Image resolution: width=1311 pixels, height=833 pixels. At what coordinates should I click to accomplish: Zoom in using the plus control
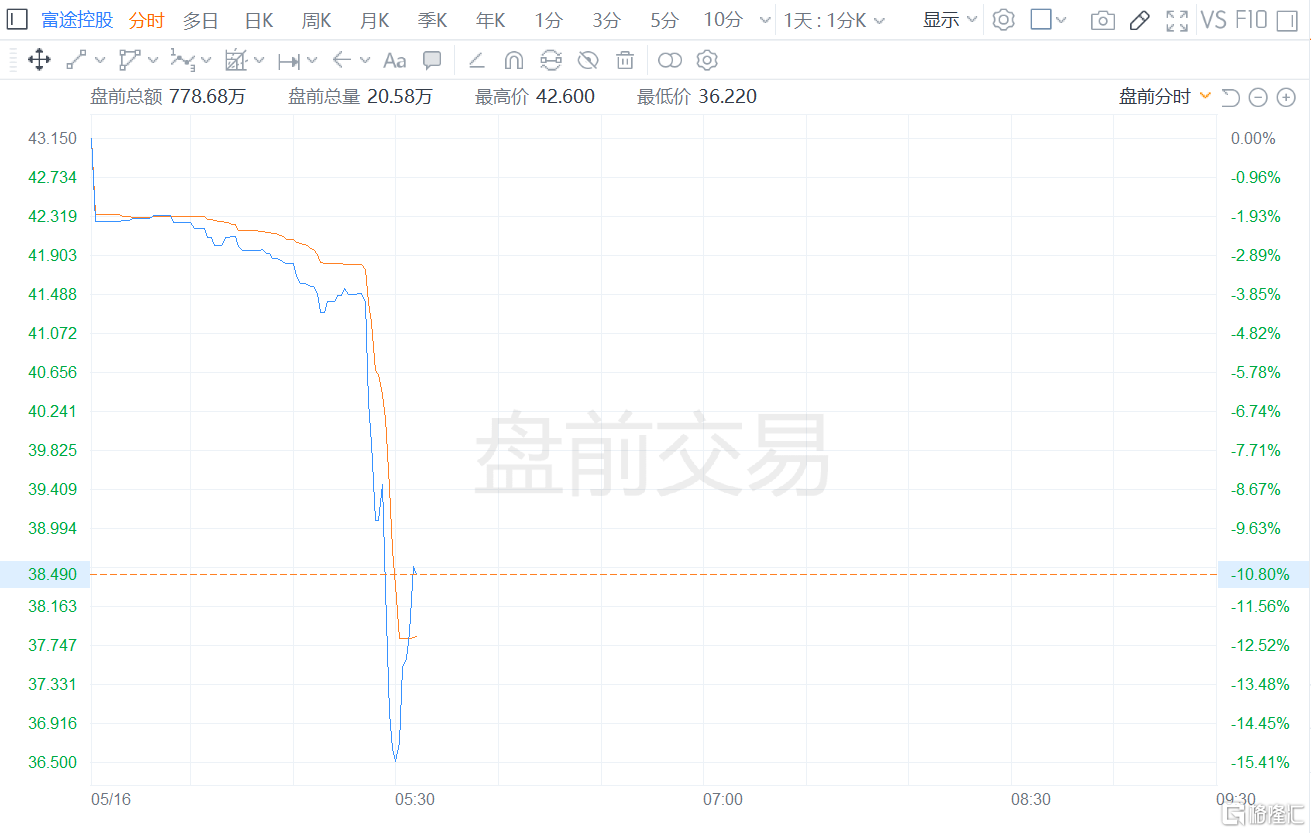pyautogui.click(x=1286, y=97)
